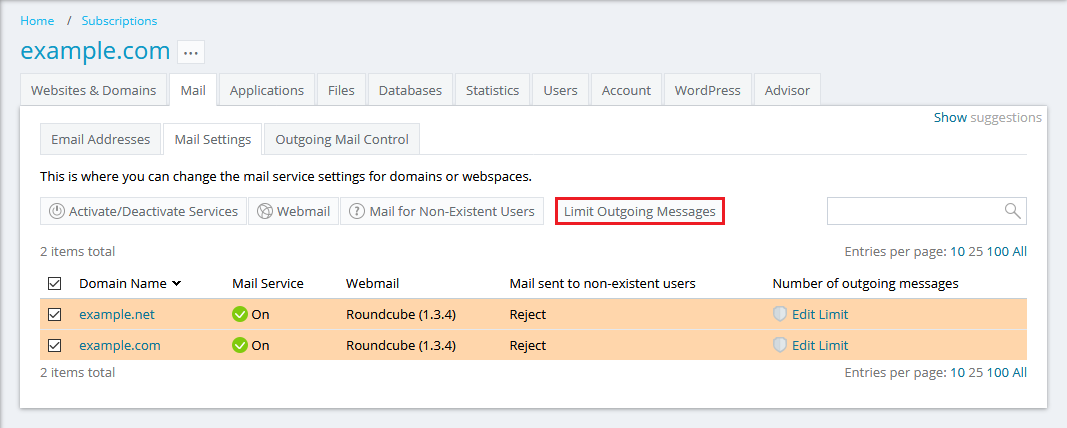Open Edit Limit link for example.net
The image size is (1067, 428).
click(x=819, y=314)
